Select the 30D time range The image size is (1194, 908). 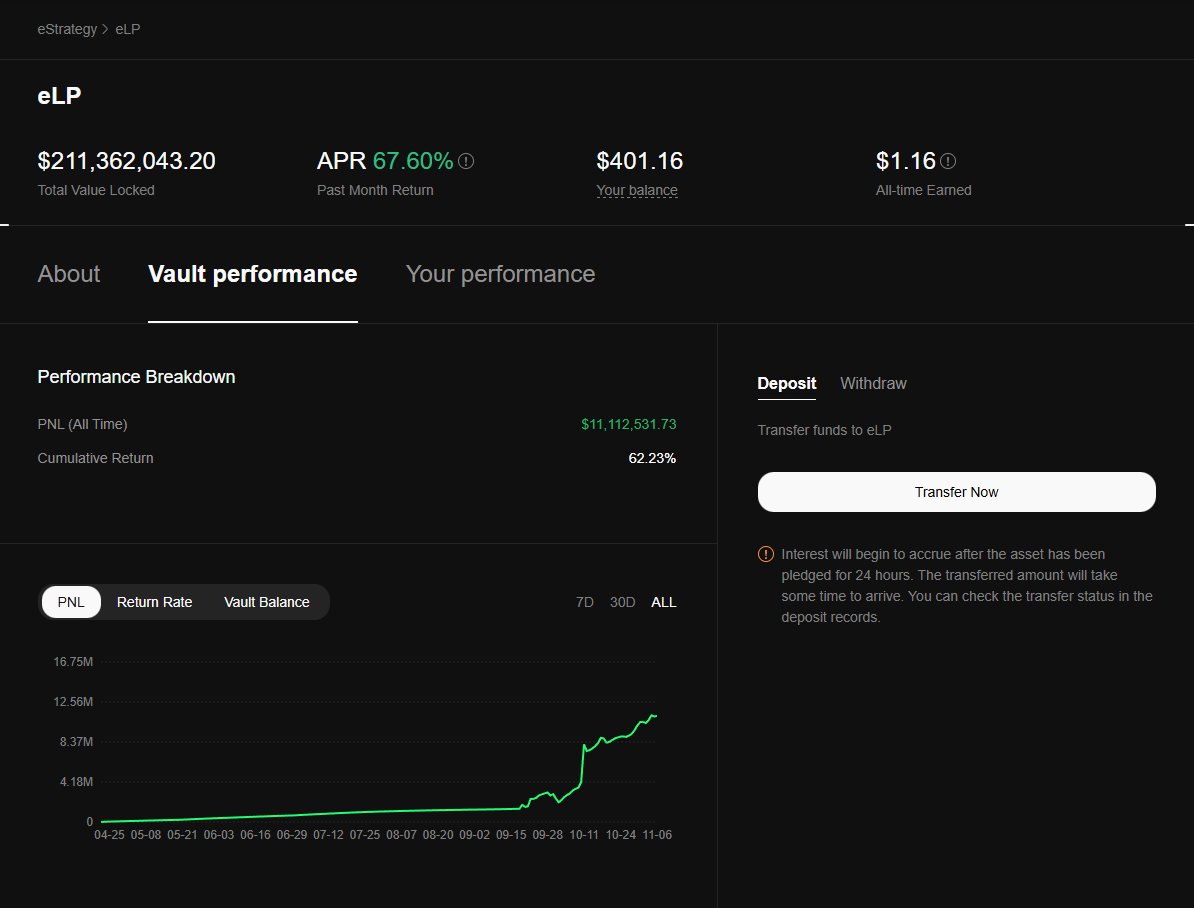coord(621,602)
